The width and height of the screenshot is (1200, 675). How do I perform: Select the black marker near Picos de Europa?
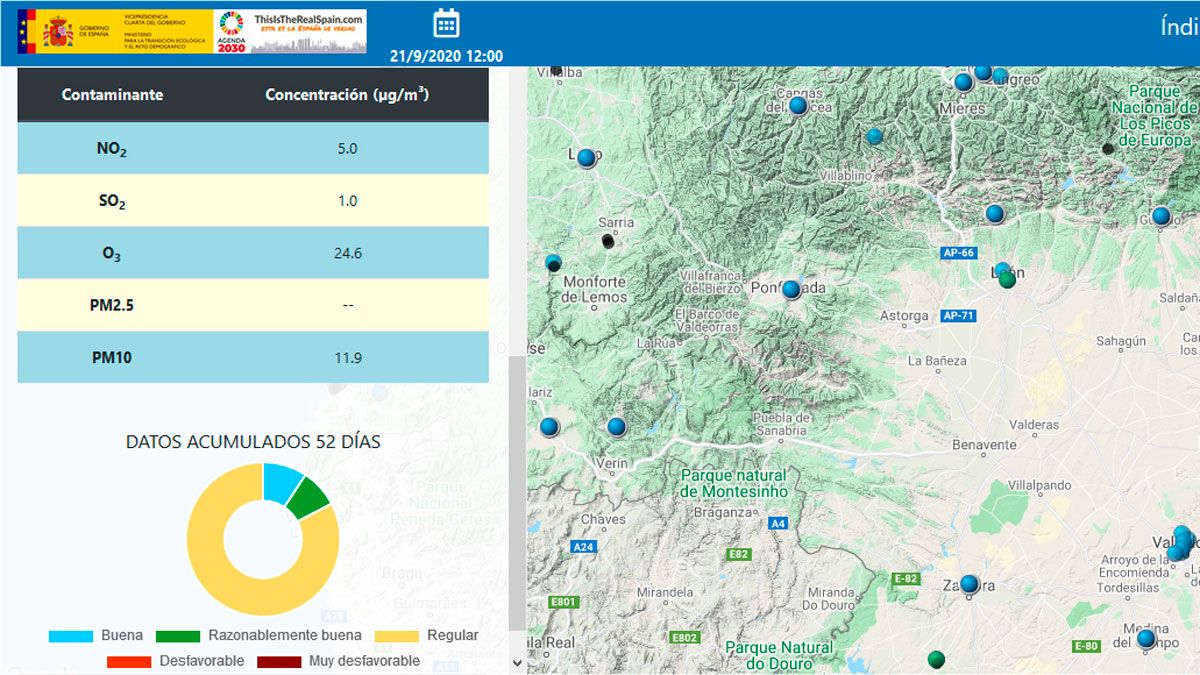[1107, 149]
